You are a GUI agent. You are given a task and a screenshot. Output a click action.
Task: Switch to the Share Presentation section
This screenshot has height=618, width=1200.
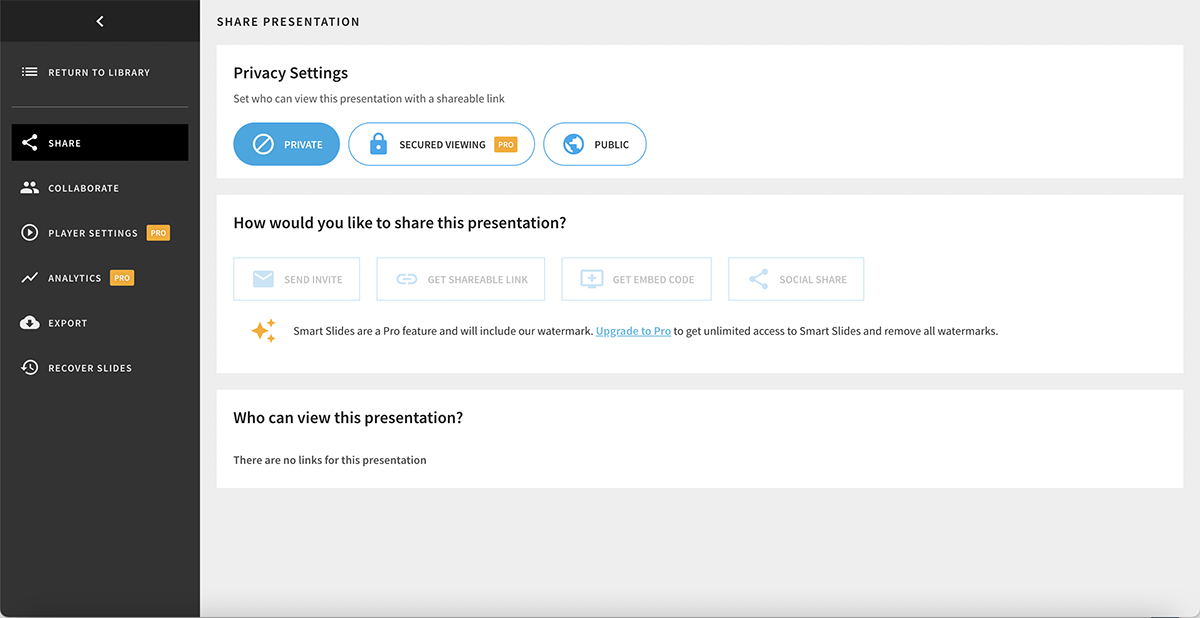(x=288, y=21)
